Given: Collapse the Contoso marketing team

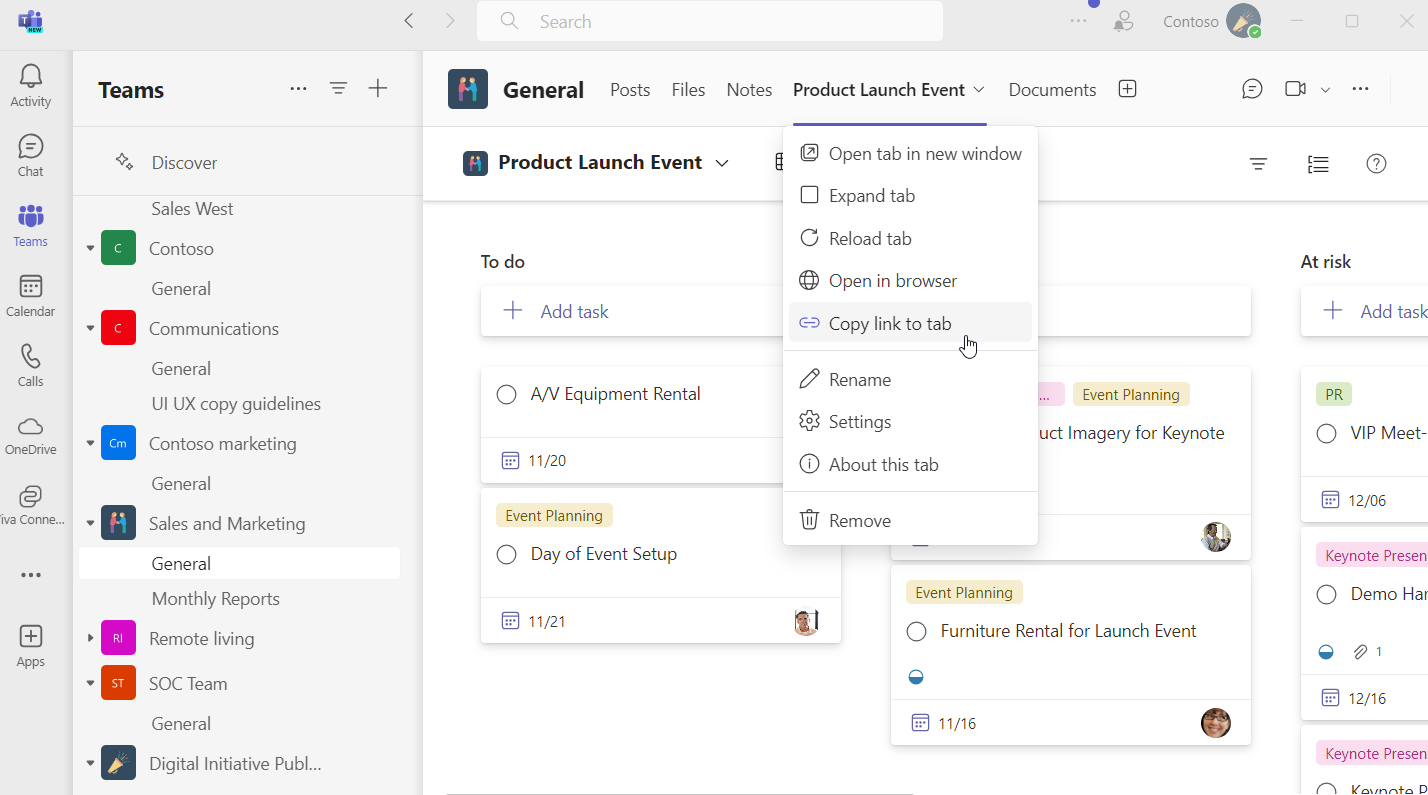Looking at the screenshot, I should pos(90,444).
